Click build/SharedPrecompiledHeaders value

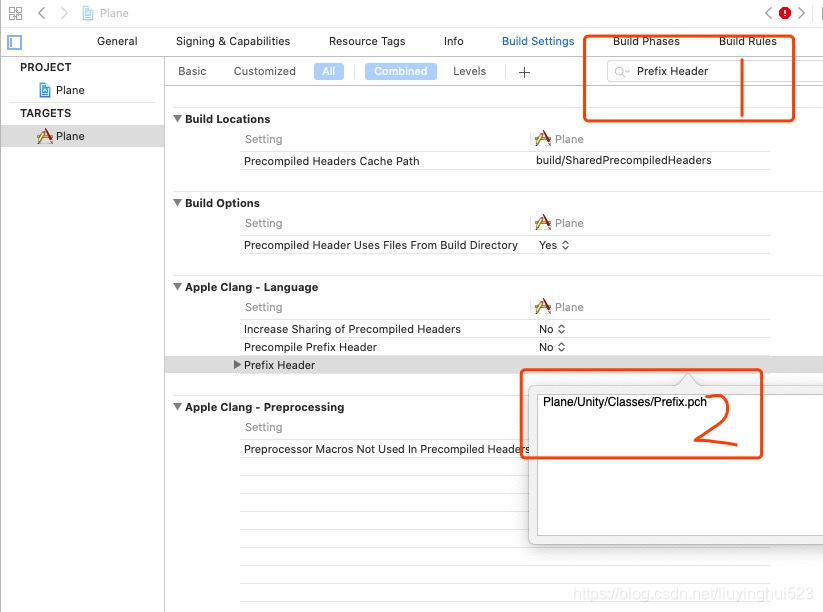point(624,161)
